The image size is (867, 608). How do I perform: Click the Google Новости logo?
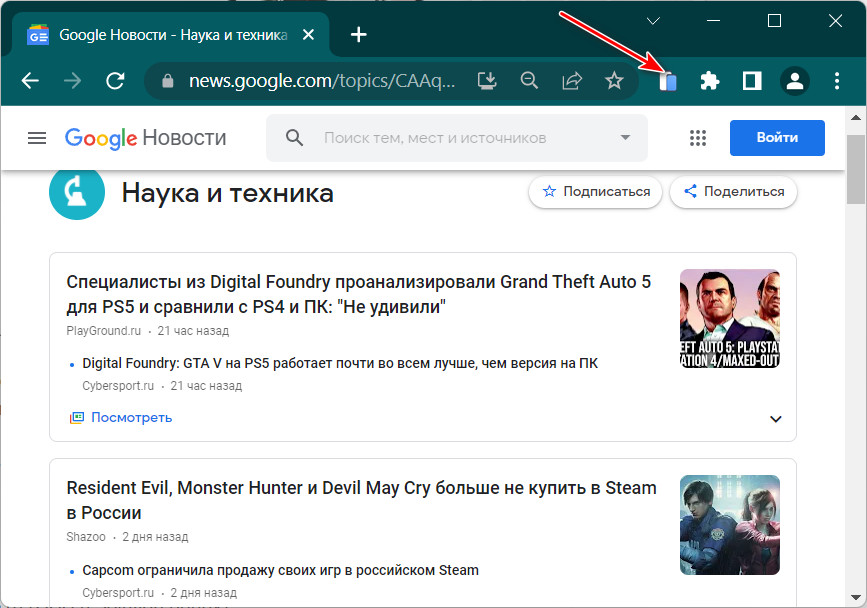(145, 138)
